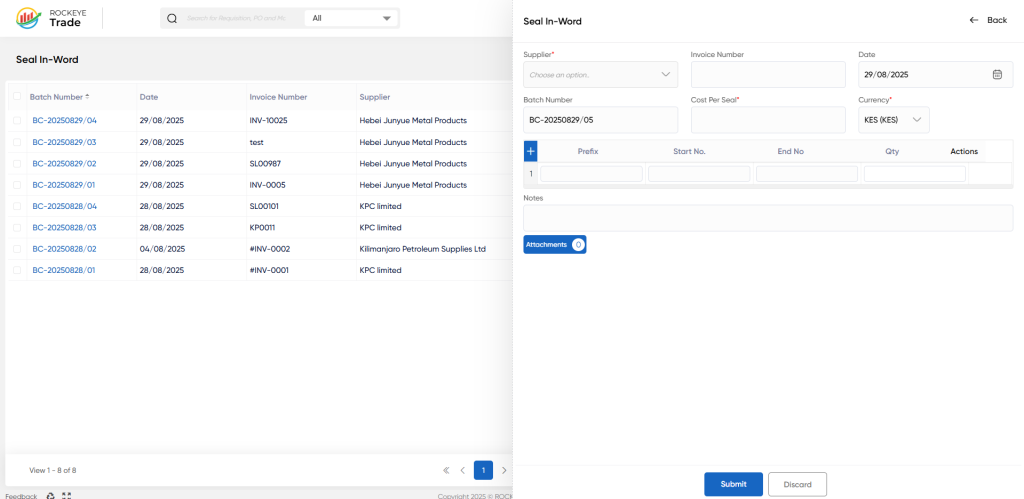
Task: Open batch link BC-20250828/03
Action: point(65,227)
